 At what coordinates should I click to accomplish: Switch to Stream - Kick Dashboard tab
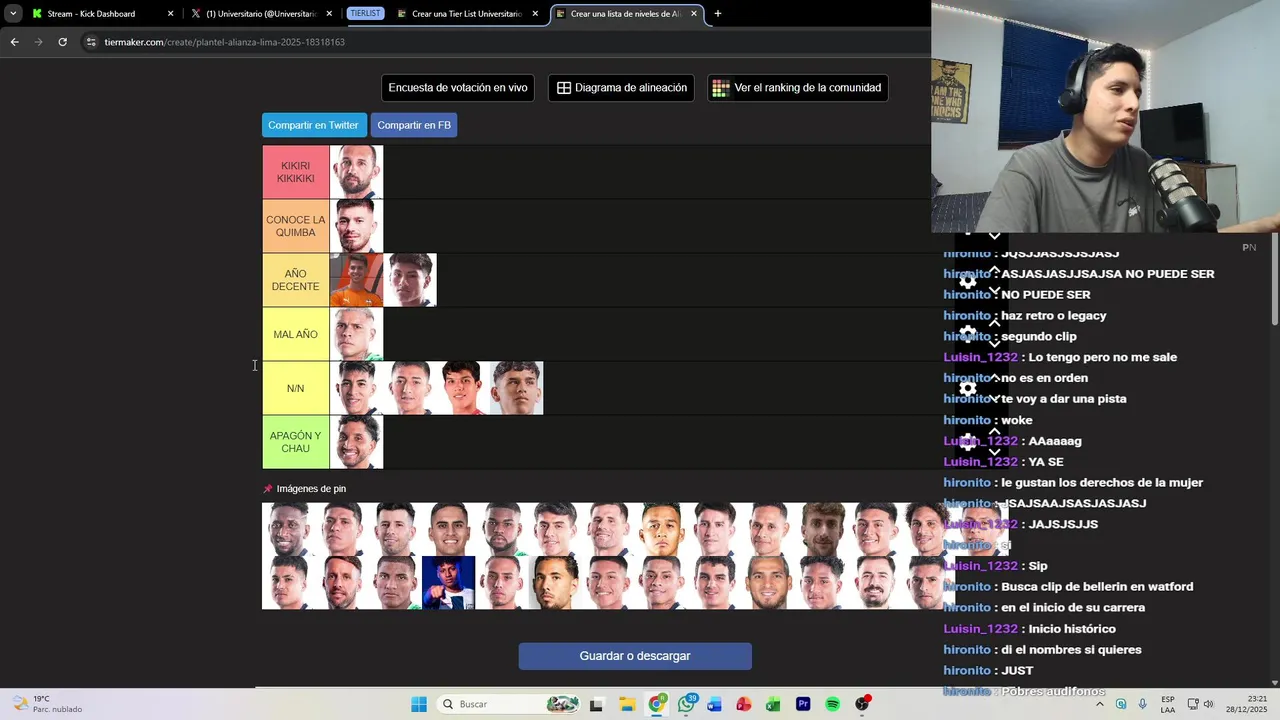[x=102, y=14]
